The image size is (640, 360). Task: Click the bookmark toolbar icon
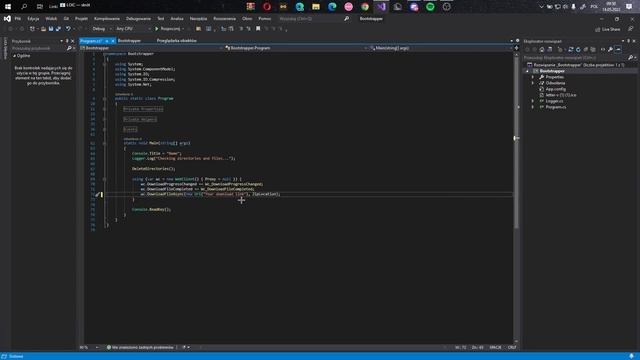coord(258,29)
